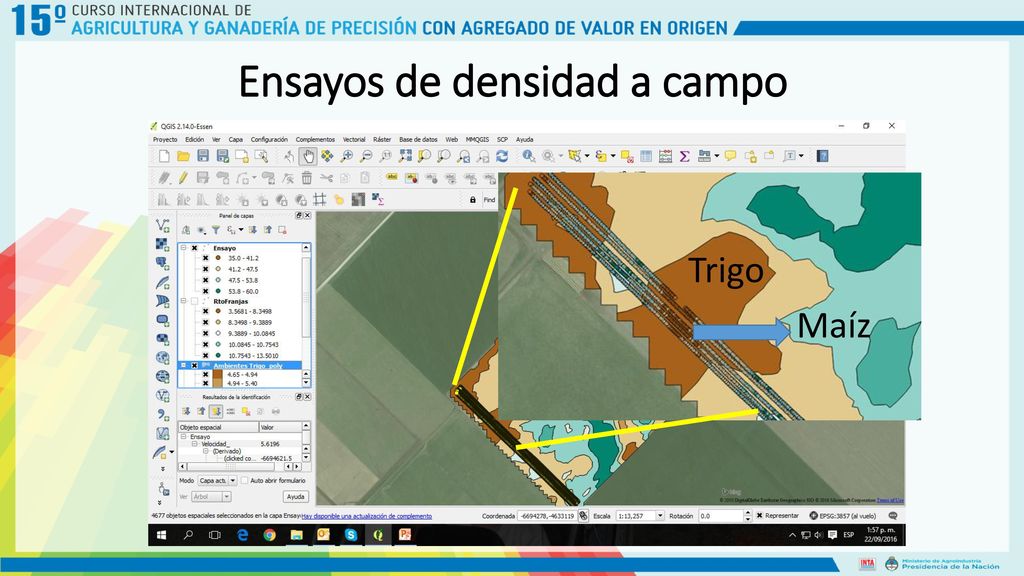
Task: Open Google Chrome from the taskbar
Action: coord(269,535)
